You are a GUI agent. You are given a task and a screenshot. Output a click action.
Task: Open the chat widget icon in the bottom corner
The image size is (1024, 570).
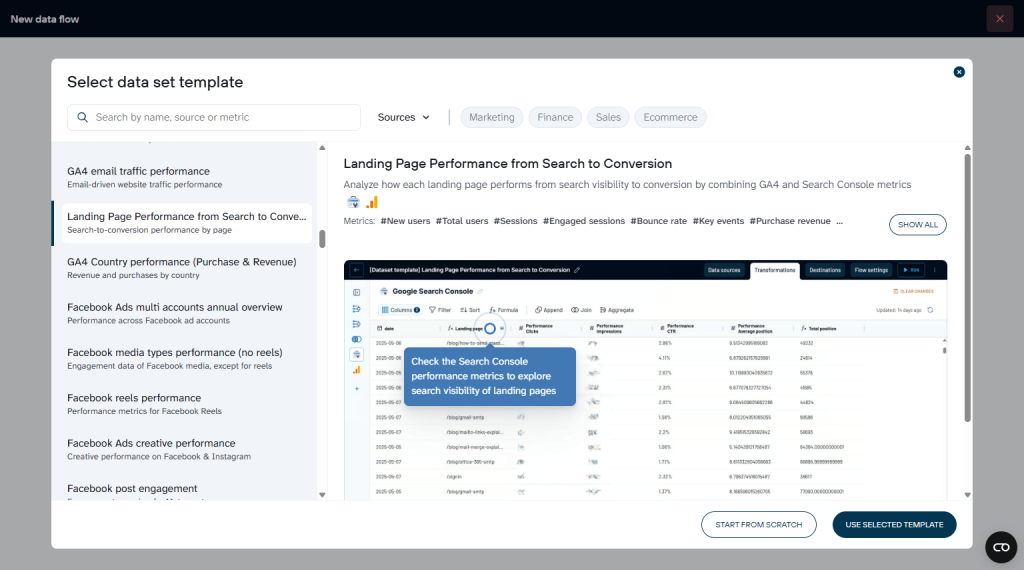coord(1000,547)
